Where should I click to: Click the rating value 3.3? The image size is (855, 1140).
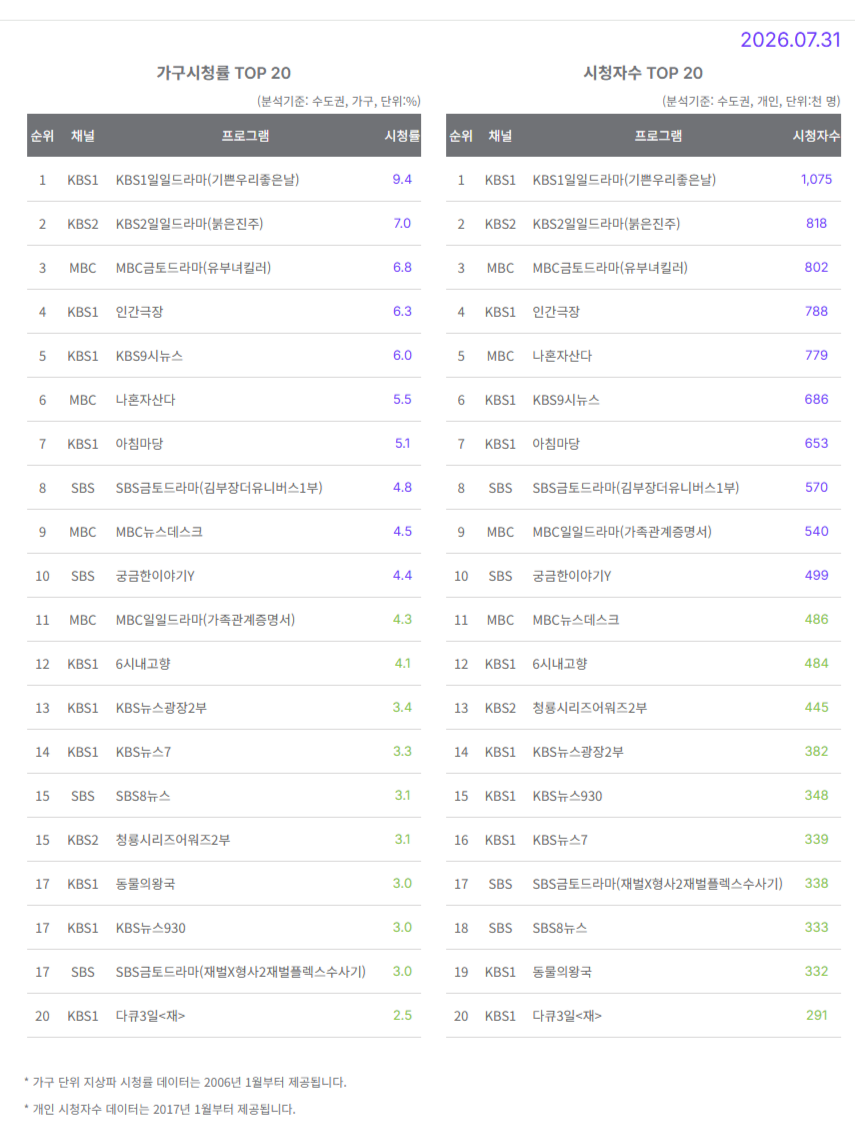402,751
